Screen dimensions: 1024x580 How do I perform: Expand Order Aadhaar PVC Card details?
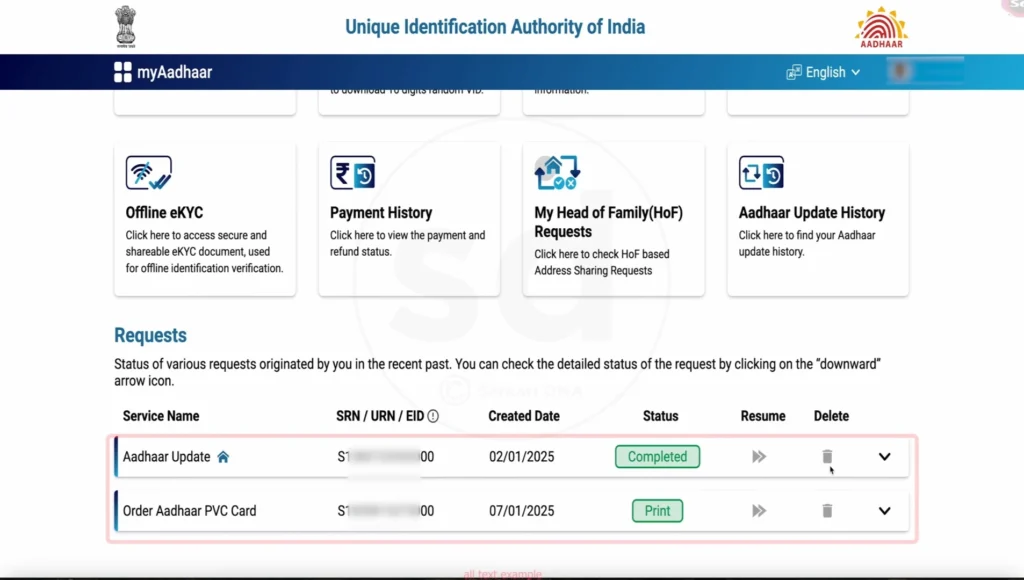coord(884,511)
